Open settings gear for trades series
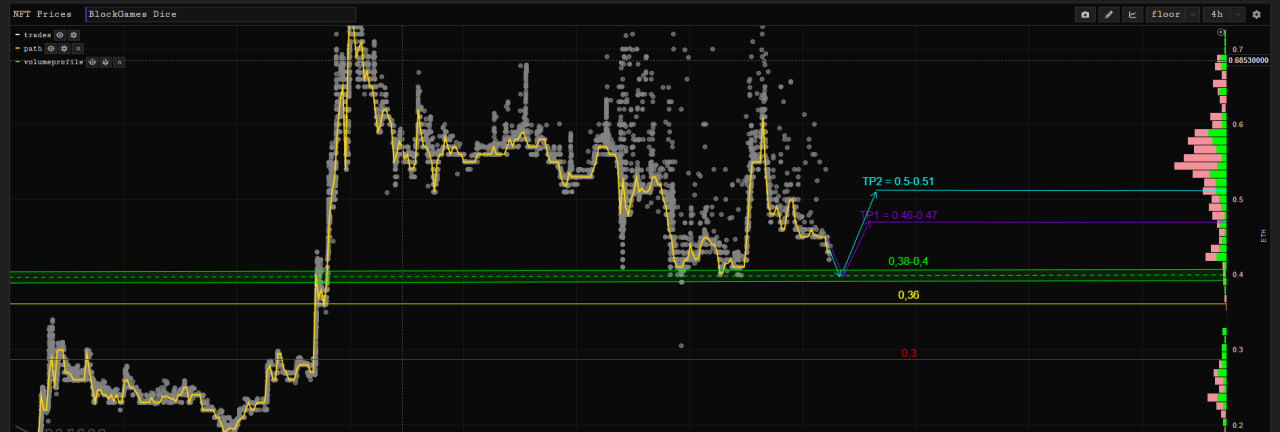This screenshot has width=1280, height=432. [73, 35]
